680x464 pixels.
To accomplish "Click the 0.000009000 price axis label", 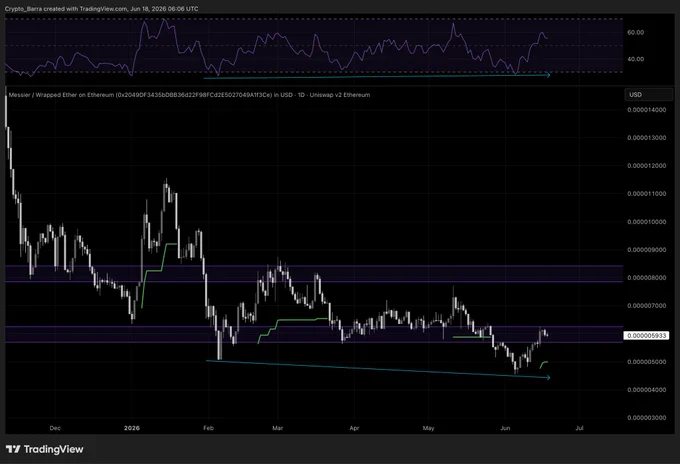I will point(647,250).
